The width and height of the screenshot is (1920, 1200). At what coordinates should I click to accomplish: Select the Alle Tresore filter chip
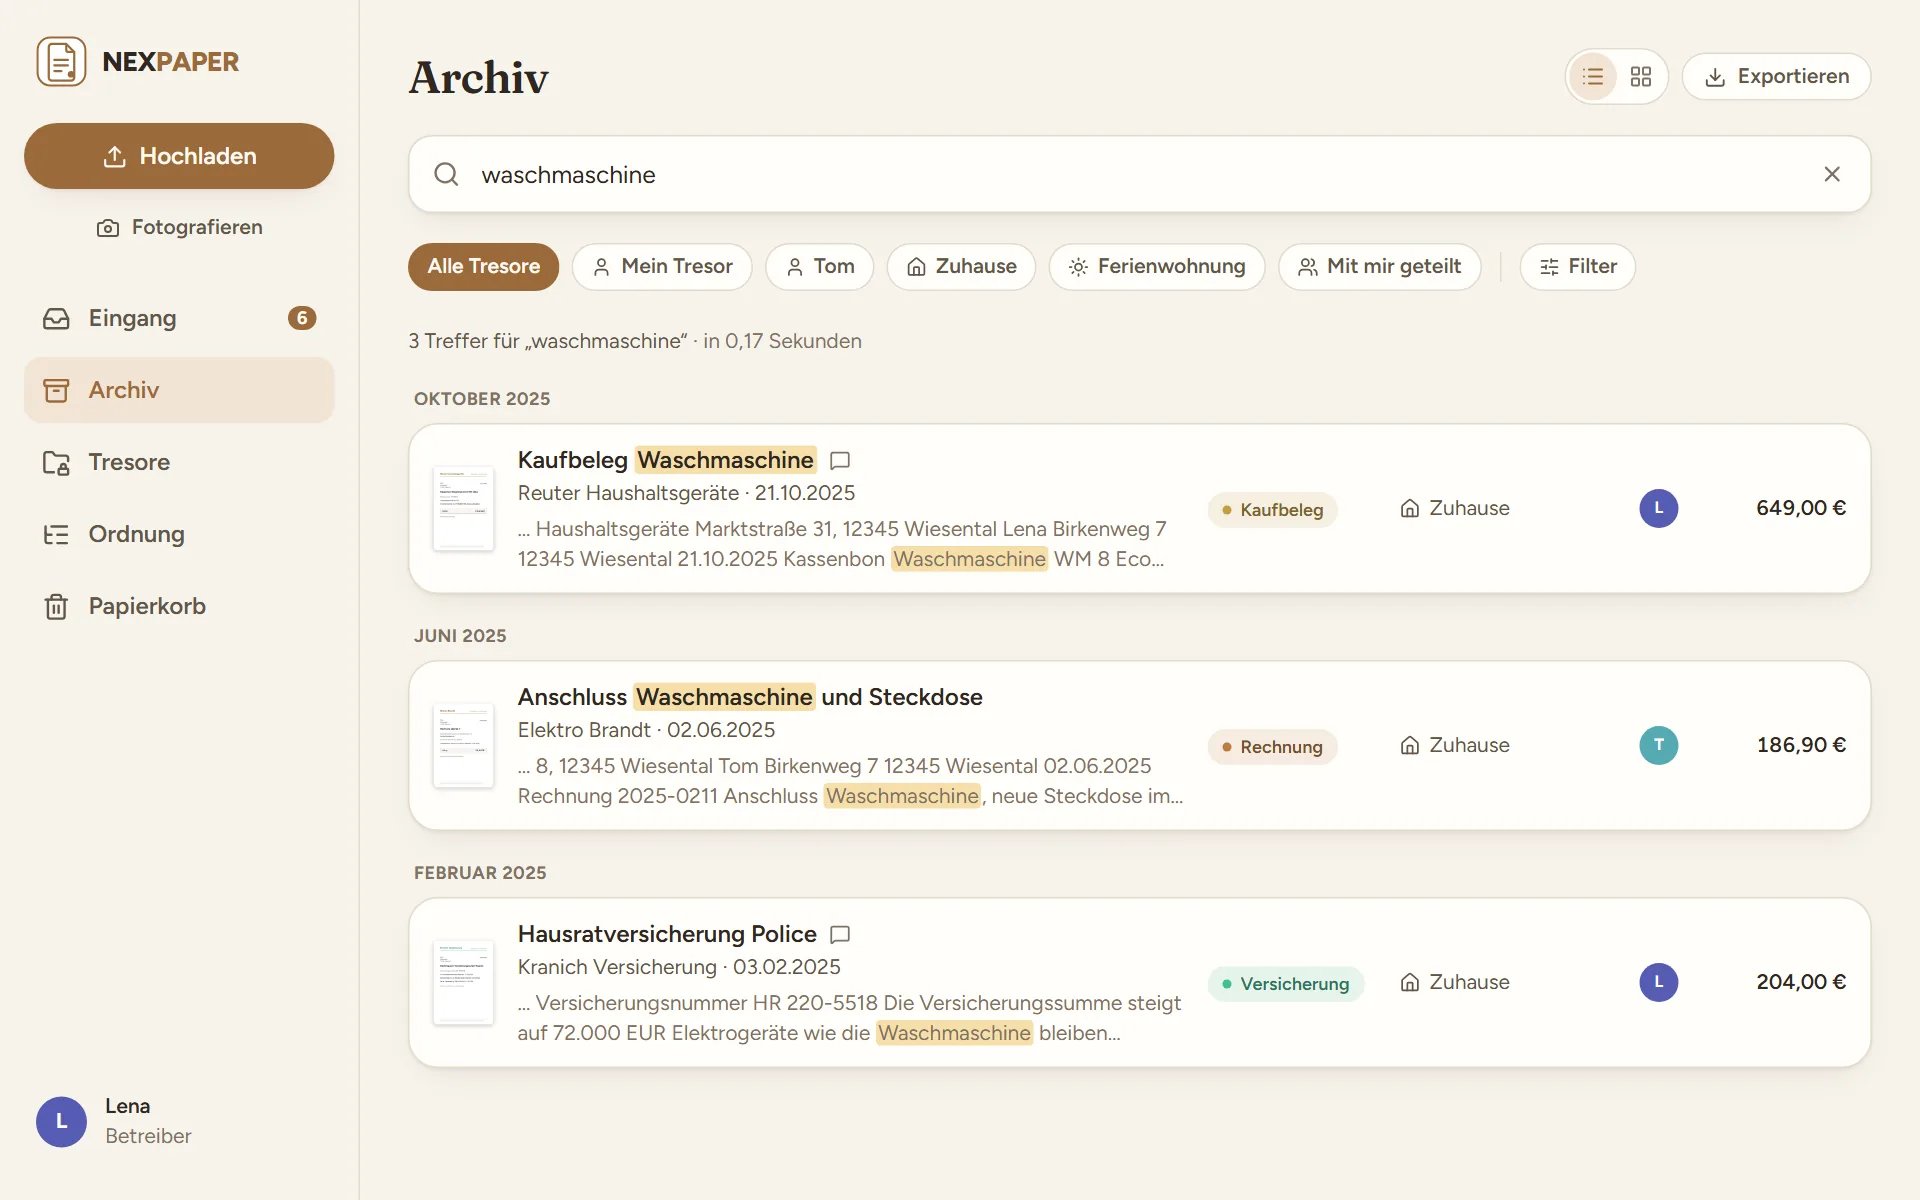(x=483, y=266)
